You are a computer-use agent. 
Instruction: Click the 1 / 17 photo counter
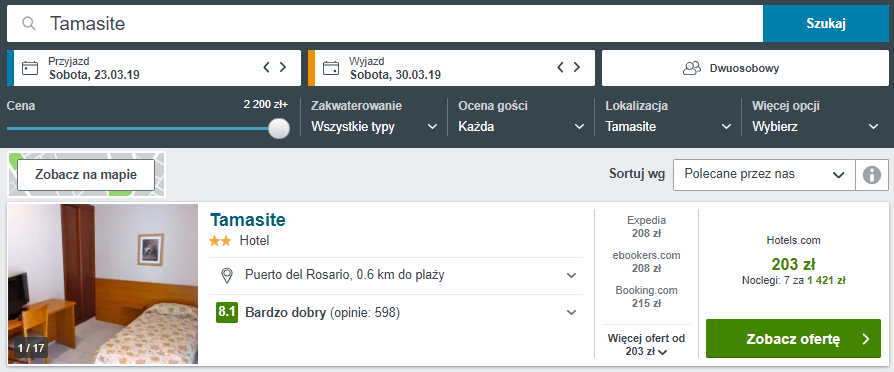coord(31,347)
